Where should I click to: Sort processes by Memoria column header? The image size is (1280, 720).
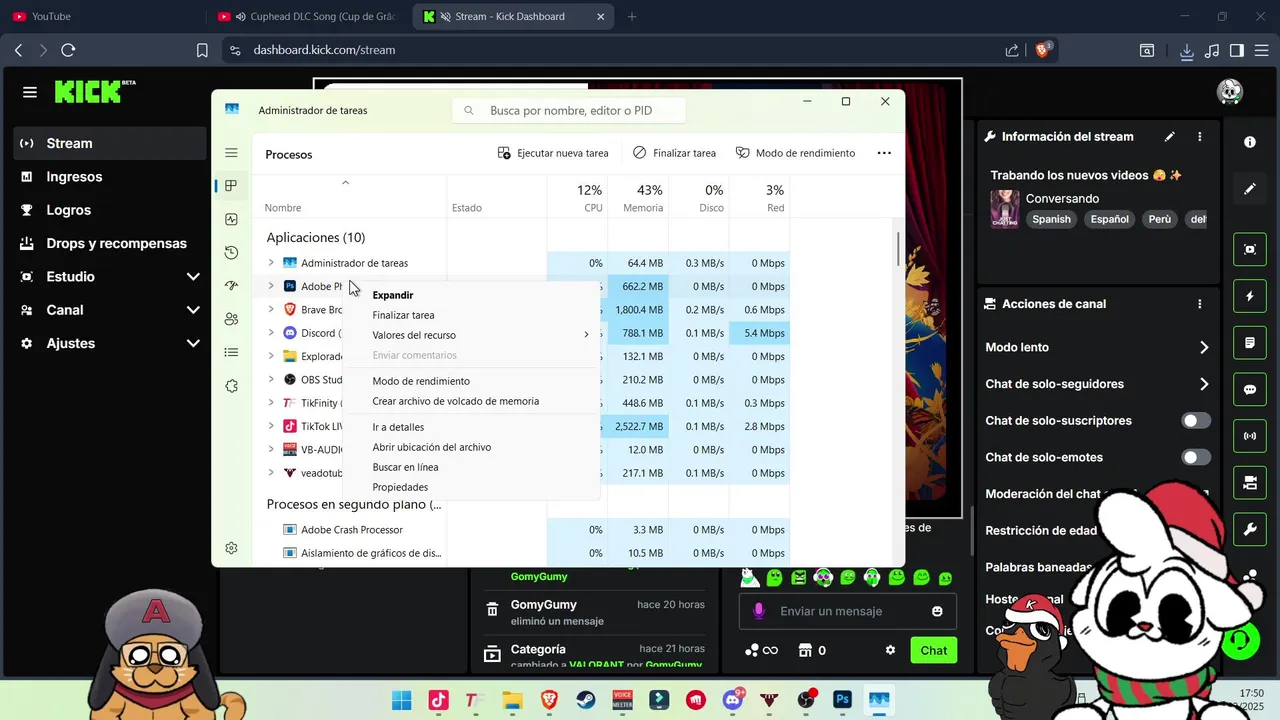638,198
